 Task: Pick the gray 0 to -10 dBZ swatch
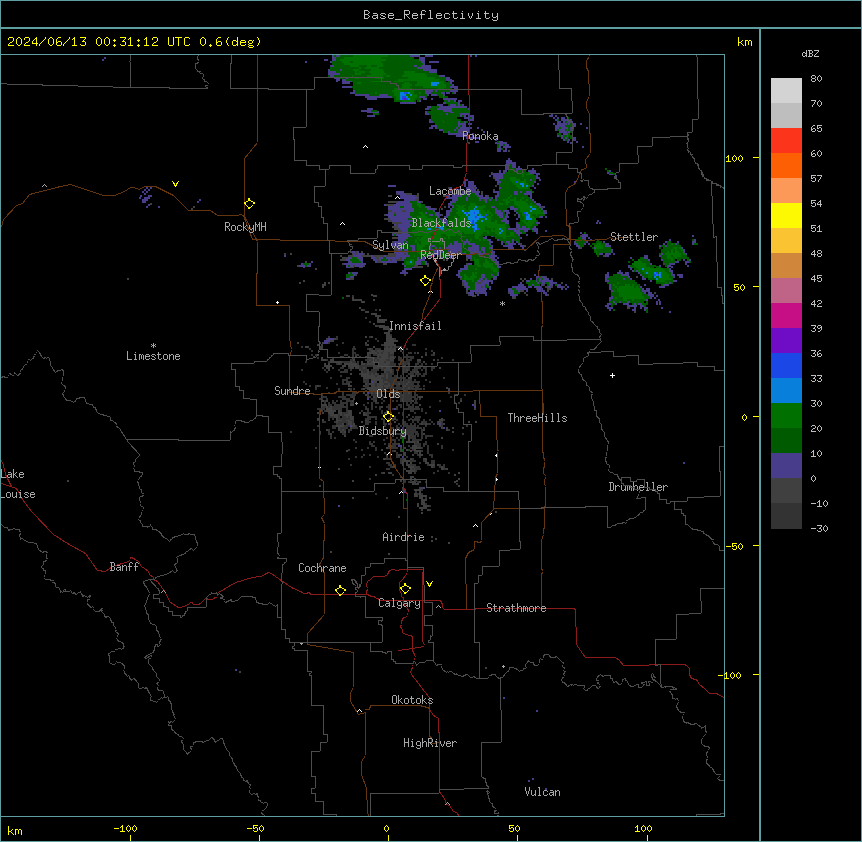pyautogui.click(x=786, y=491)
